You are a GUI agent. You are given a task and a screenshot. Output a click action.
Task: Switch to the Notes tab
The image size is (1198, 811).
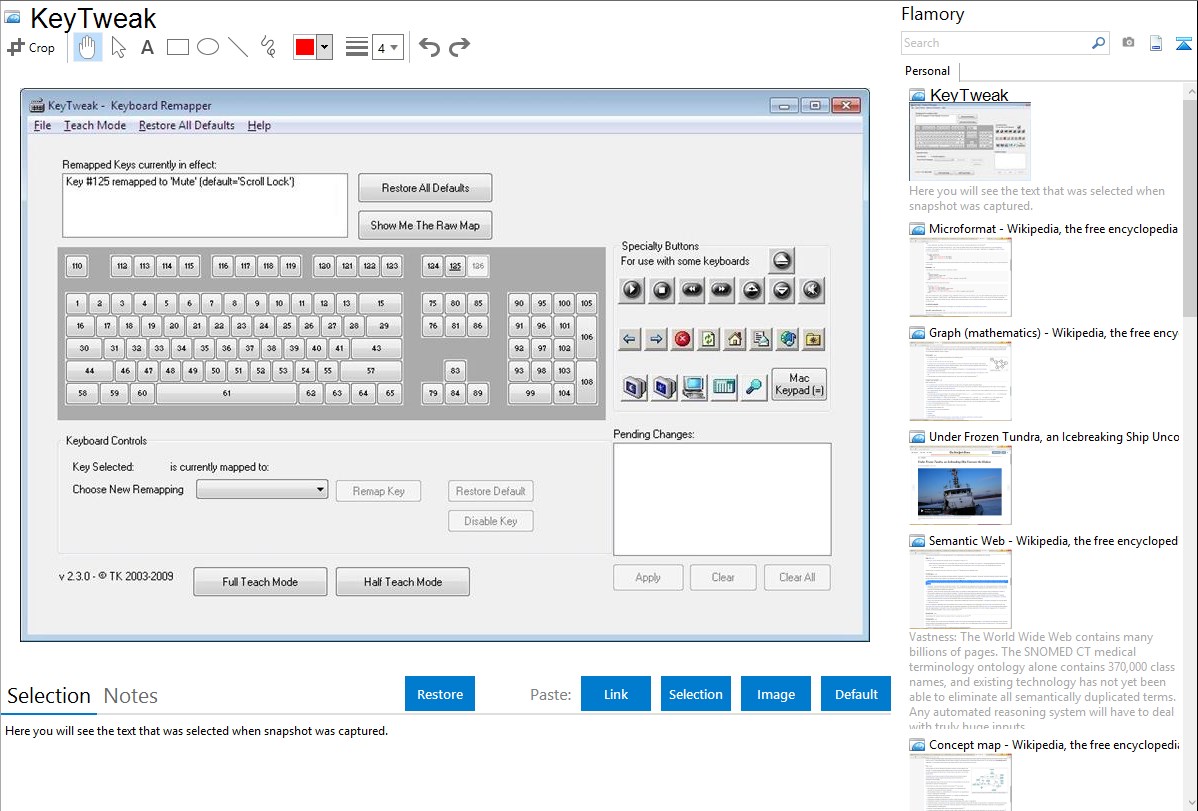tap(131, 696)
